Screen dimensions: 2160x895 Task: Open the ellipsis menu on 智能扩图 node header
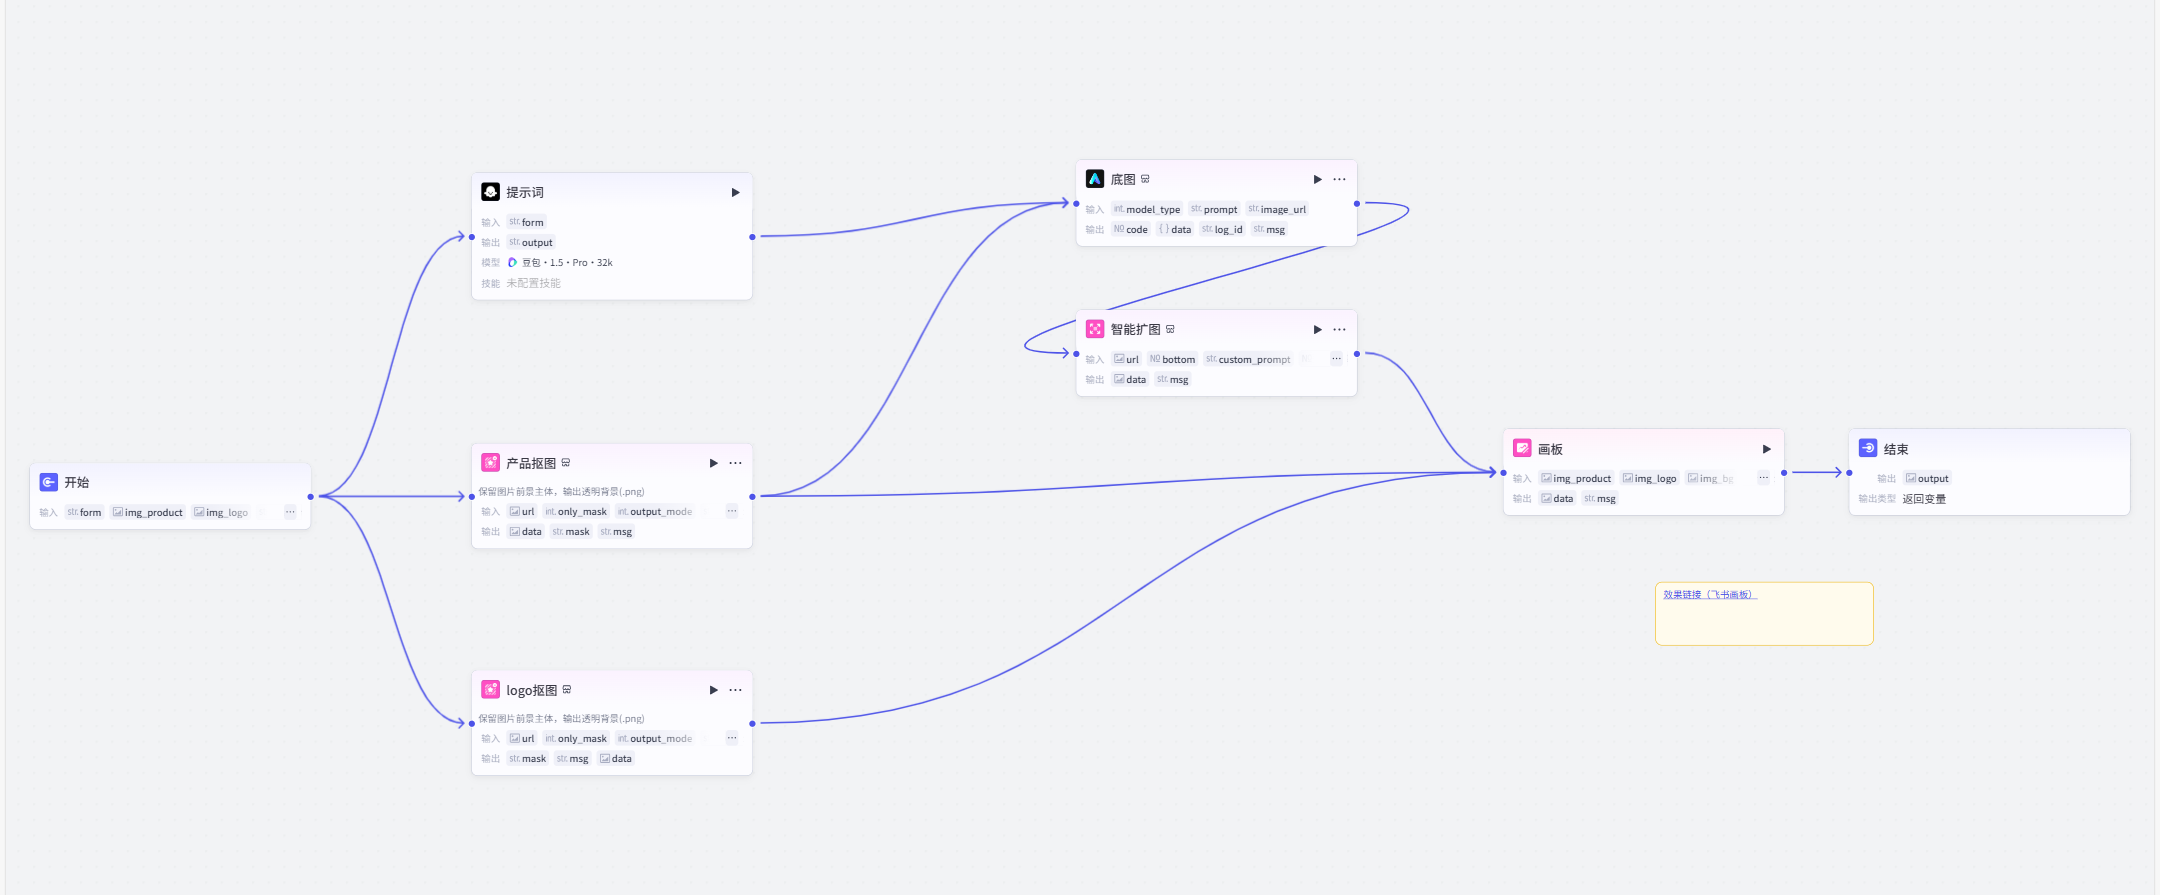pos(1339,330)
